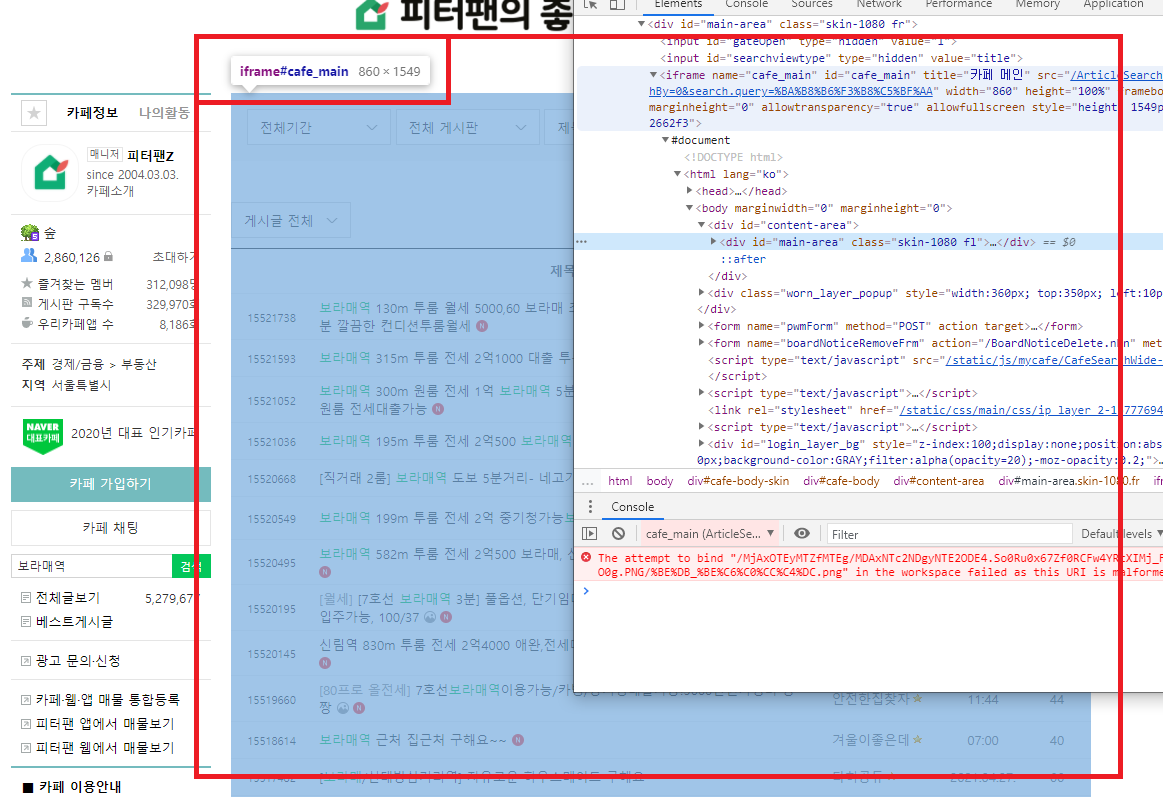Open the ip_layer stylesheet href link

click(x=1031, y=410)
